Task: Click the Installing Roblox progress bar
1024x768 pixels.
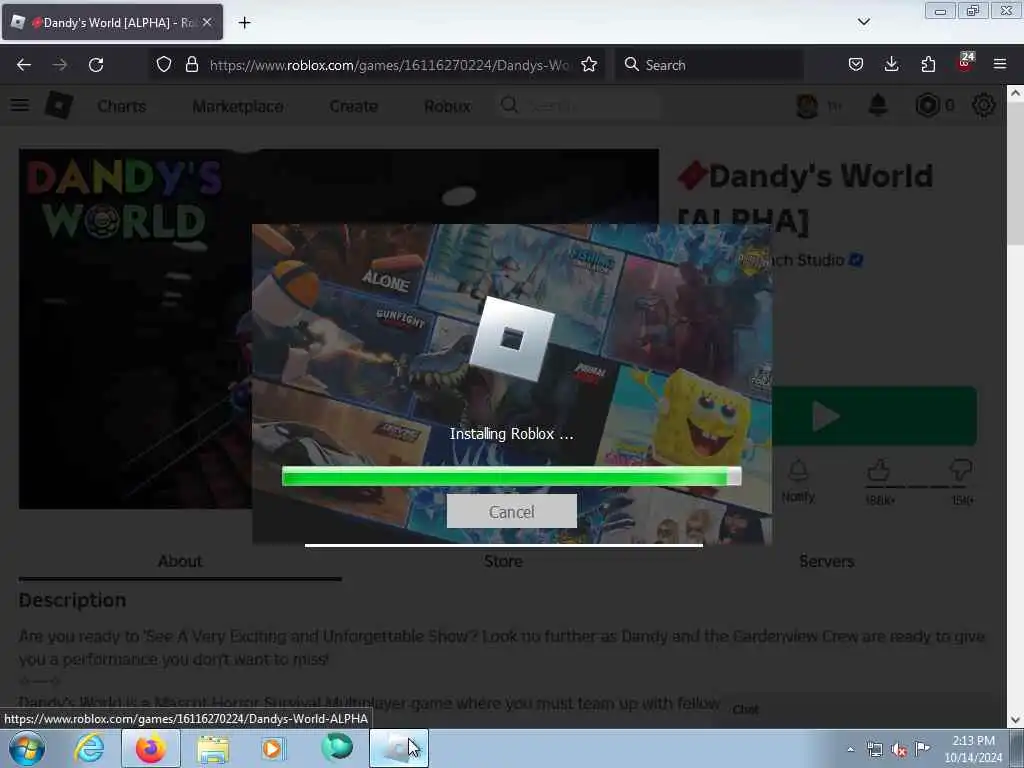Action: coord(511,476)
